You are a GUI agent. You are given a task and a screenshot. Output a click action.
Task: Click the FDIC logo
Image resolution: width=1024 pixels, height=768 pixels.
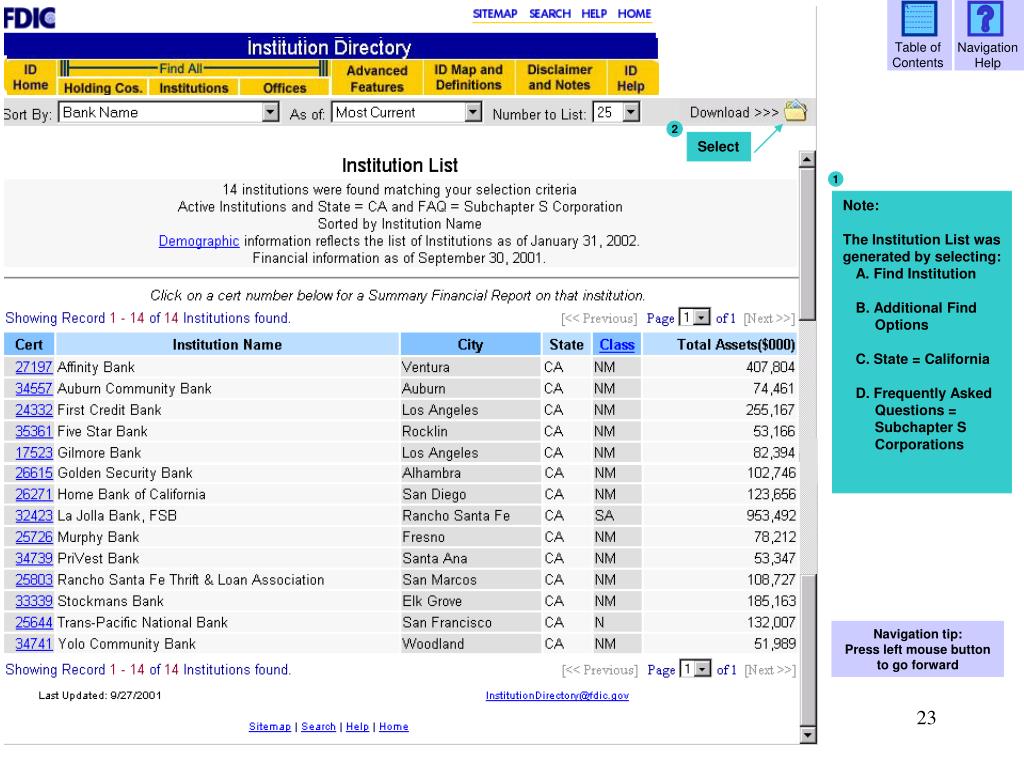click(x=29, y=18)
